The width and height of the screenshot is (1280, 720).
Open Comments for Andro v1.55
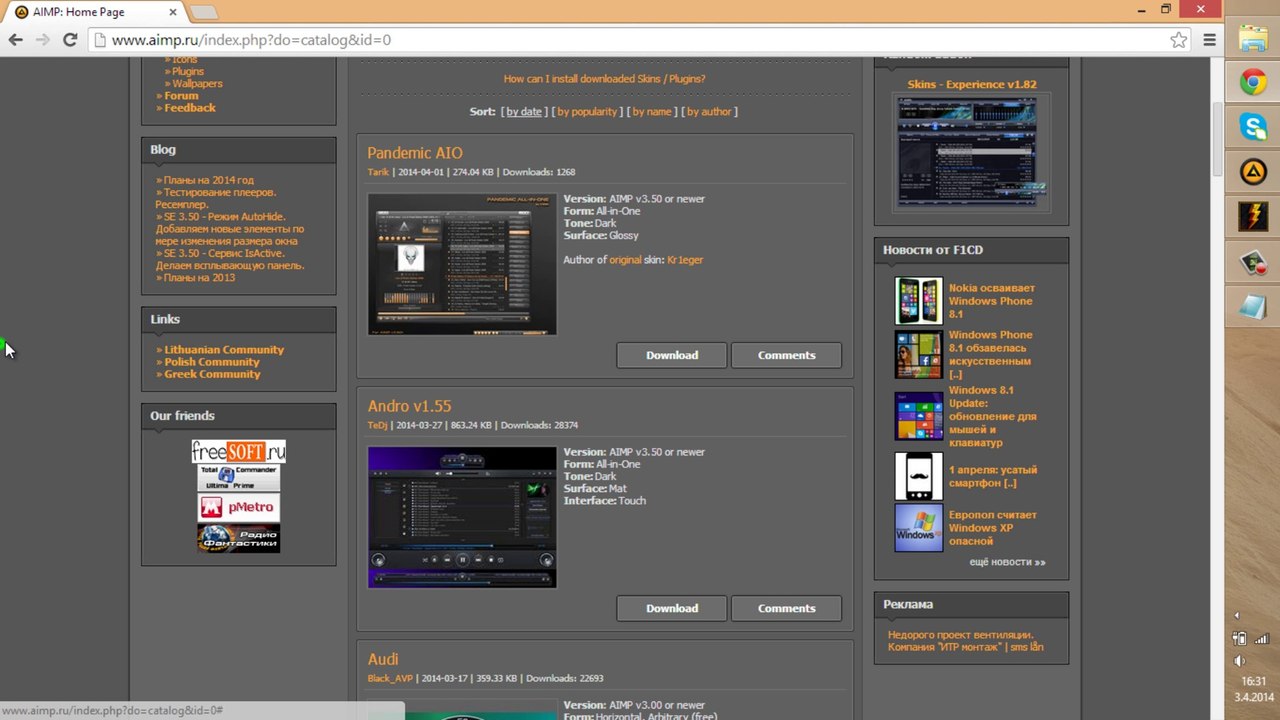coord(786,608)
